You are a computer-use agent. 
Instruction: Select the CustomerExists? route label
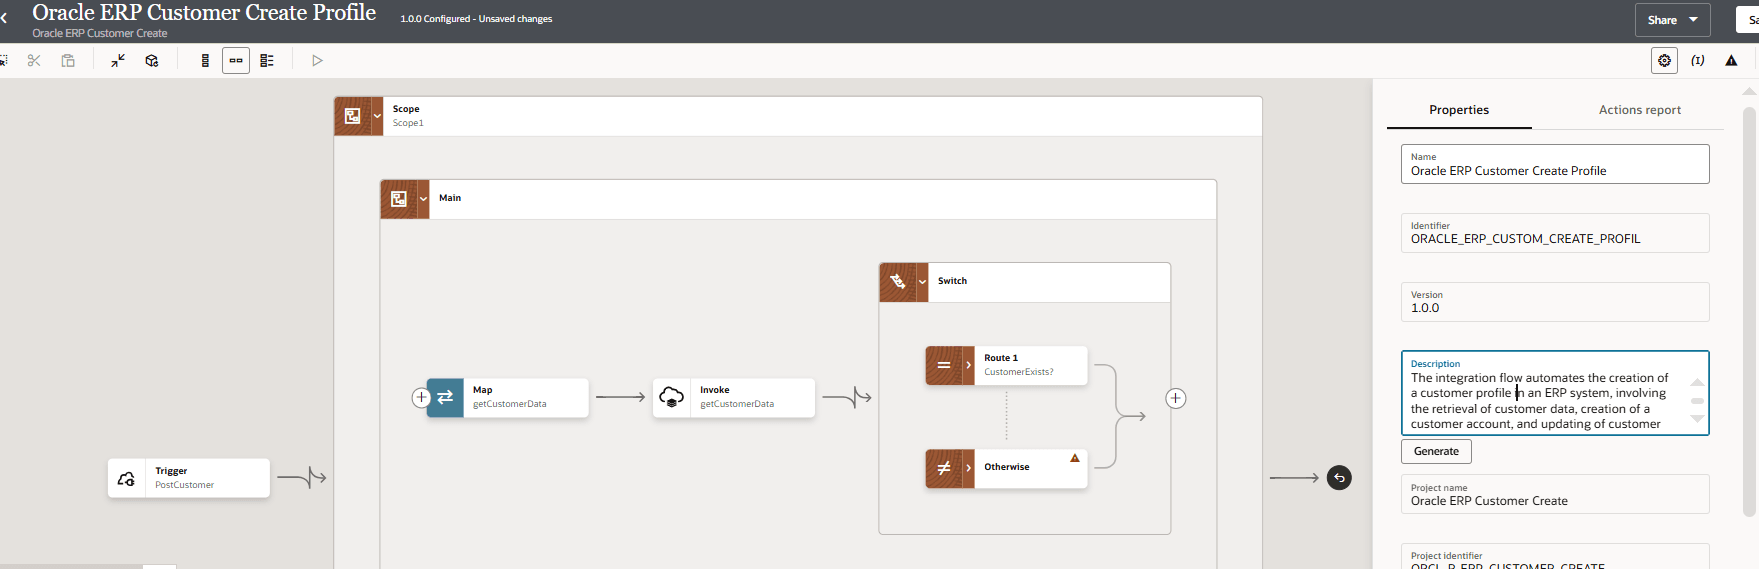pos(1018,372)
